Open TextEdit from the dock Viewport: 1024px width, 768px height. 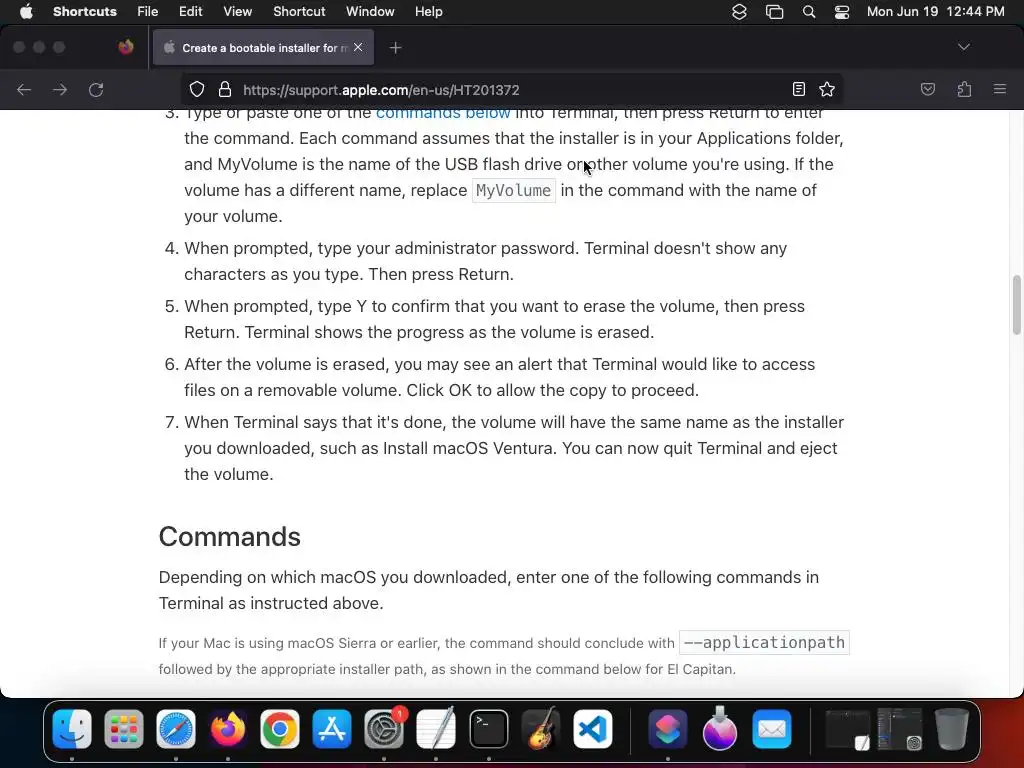click(x=436, y=728)
